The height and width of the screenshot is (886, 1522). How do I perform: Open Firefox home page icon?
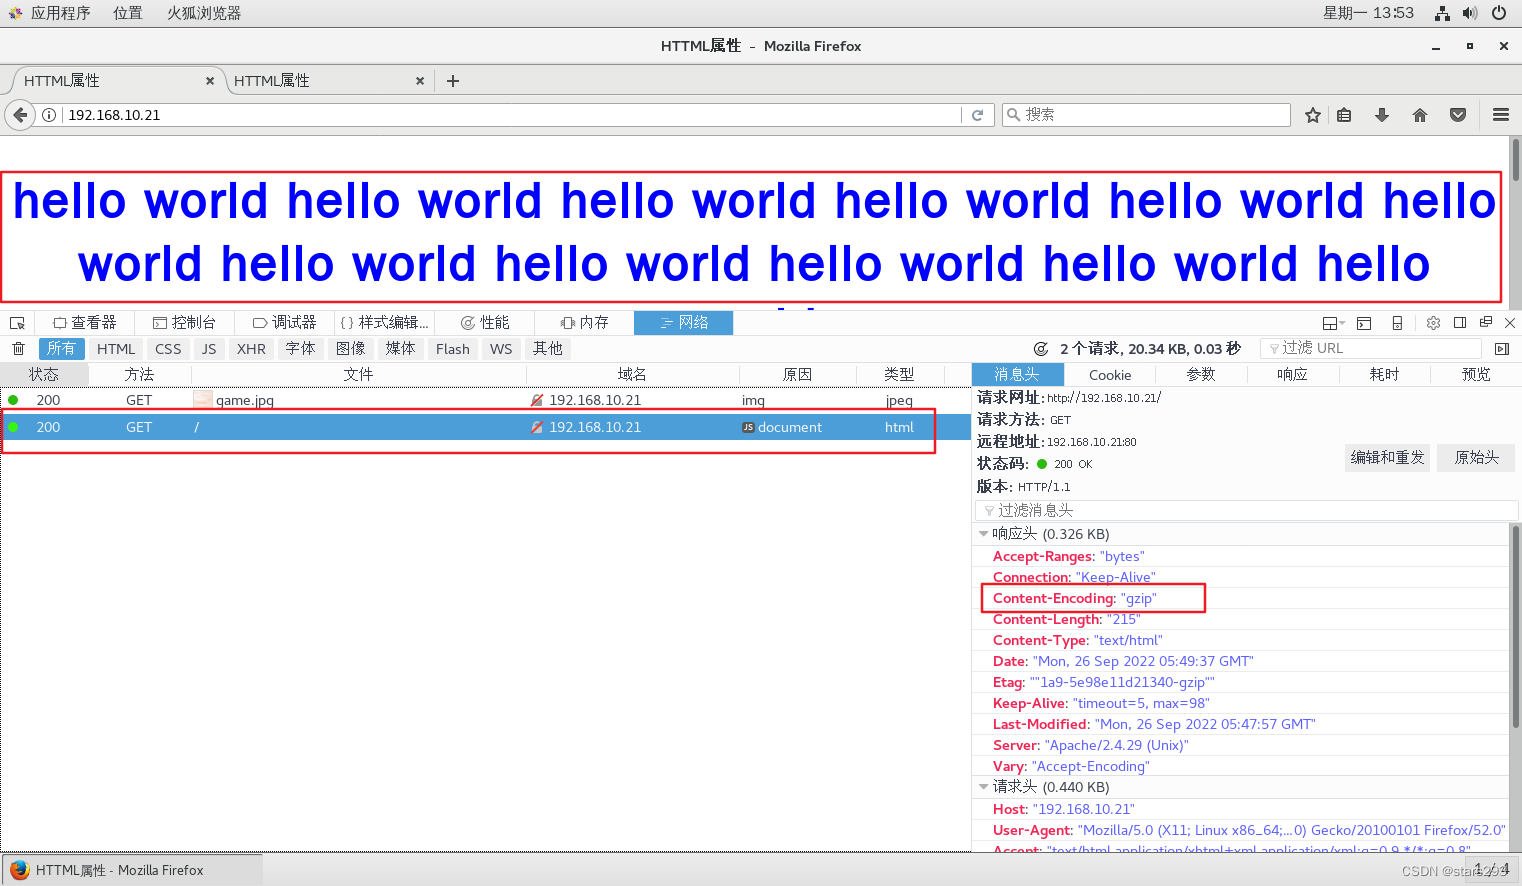(x=1419, y=114)
